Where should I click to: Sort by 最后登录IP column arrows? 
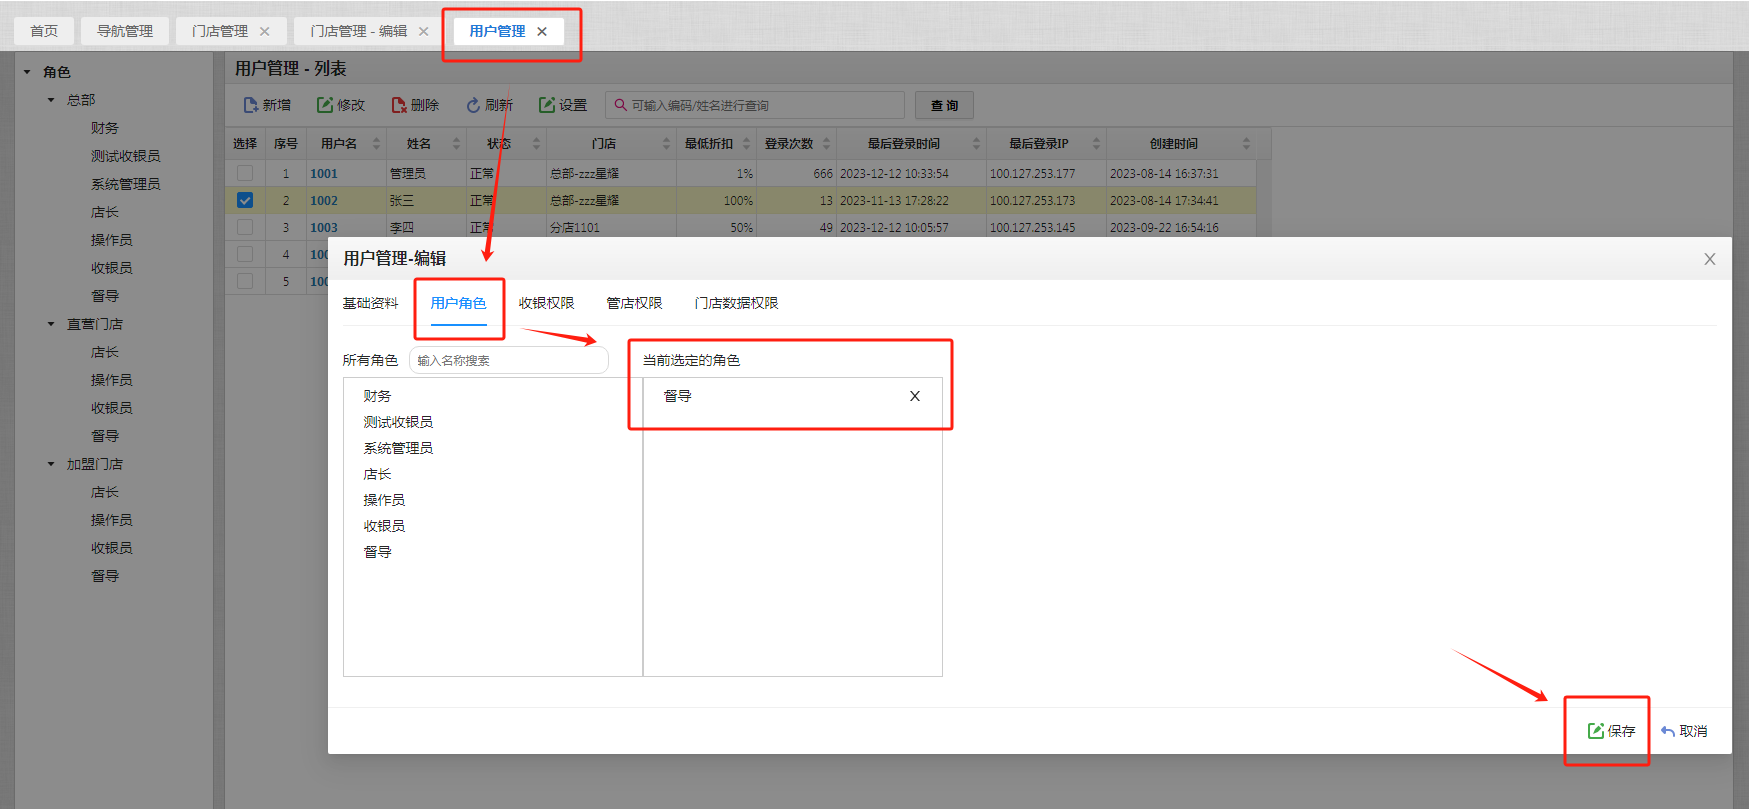tap(1097, 144)
